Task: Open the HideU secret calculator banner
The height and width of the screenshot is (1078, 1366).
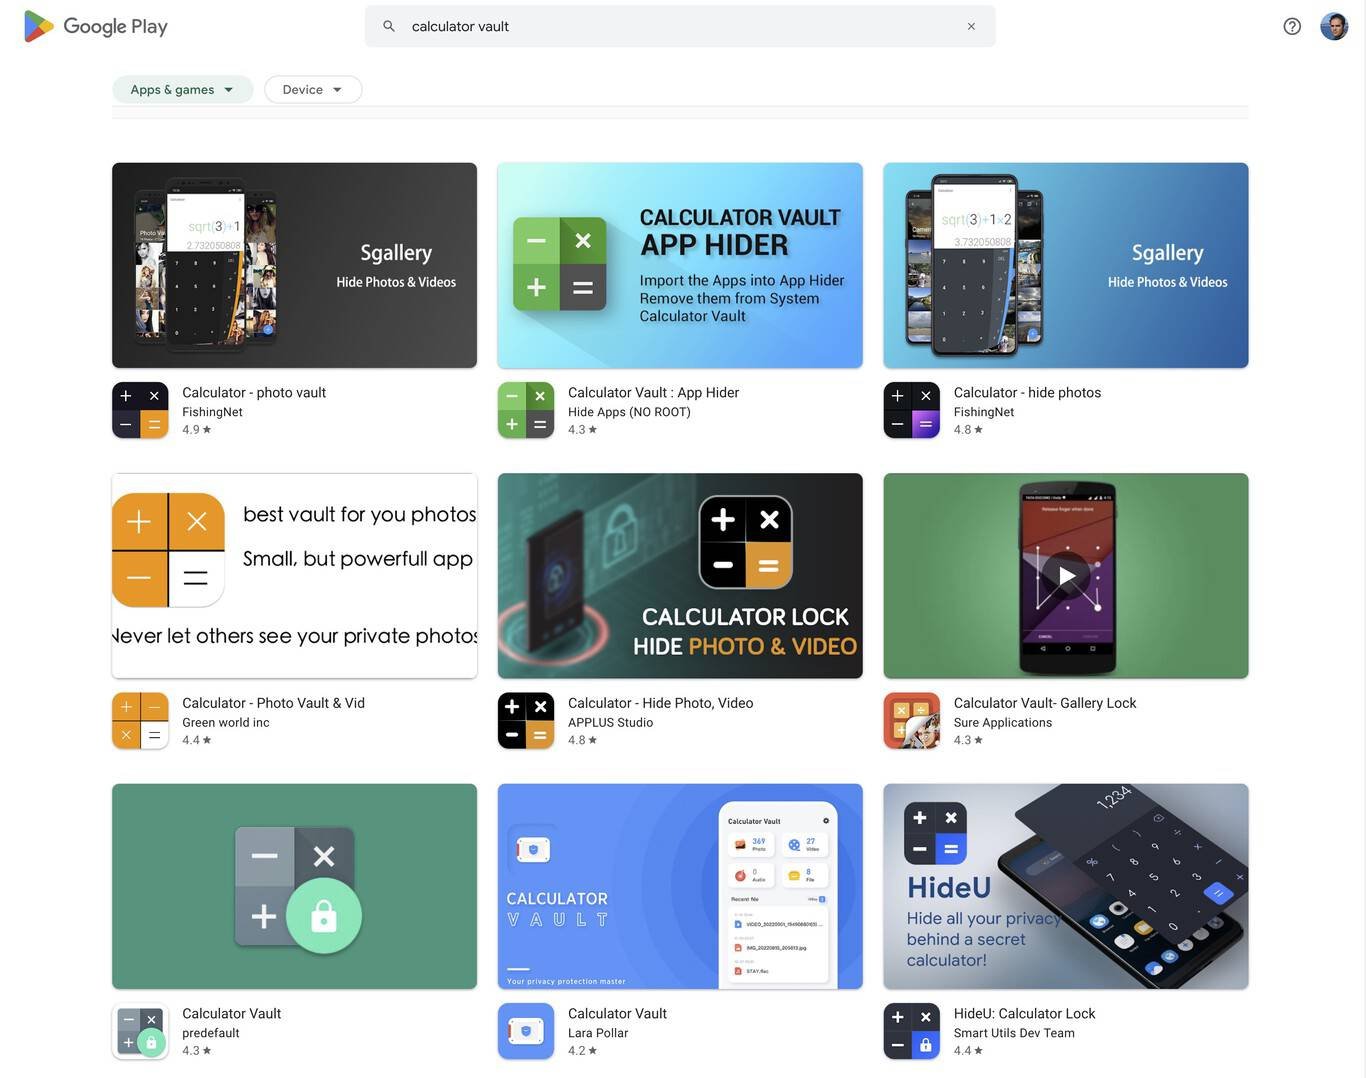Action: [x=1066, y=887]
